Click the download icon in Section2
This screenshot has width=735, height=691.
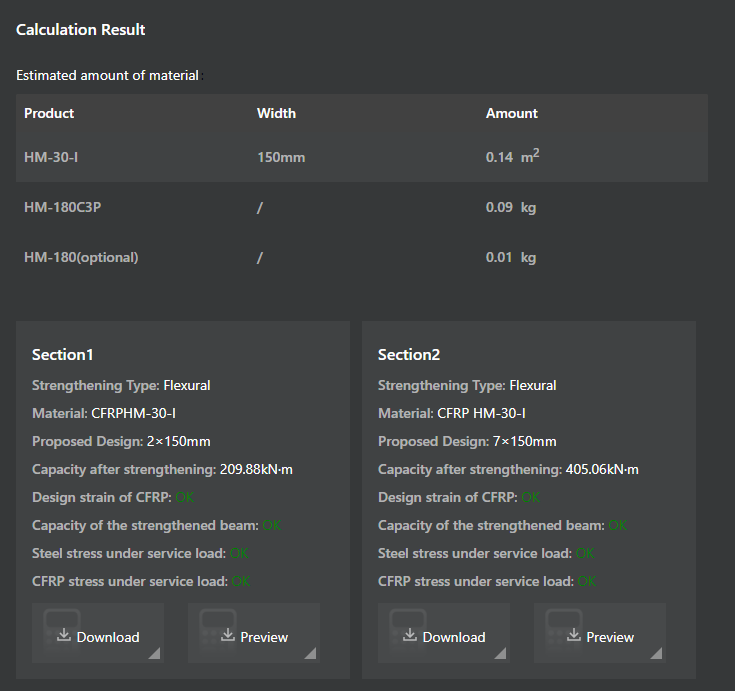tap(410, 635)
